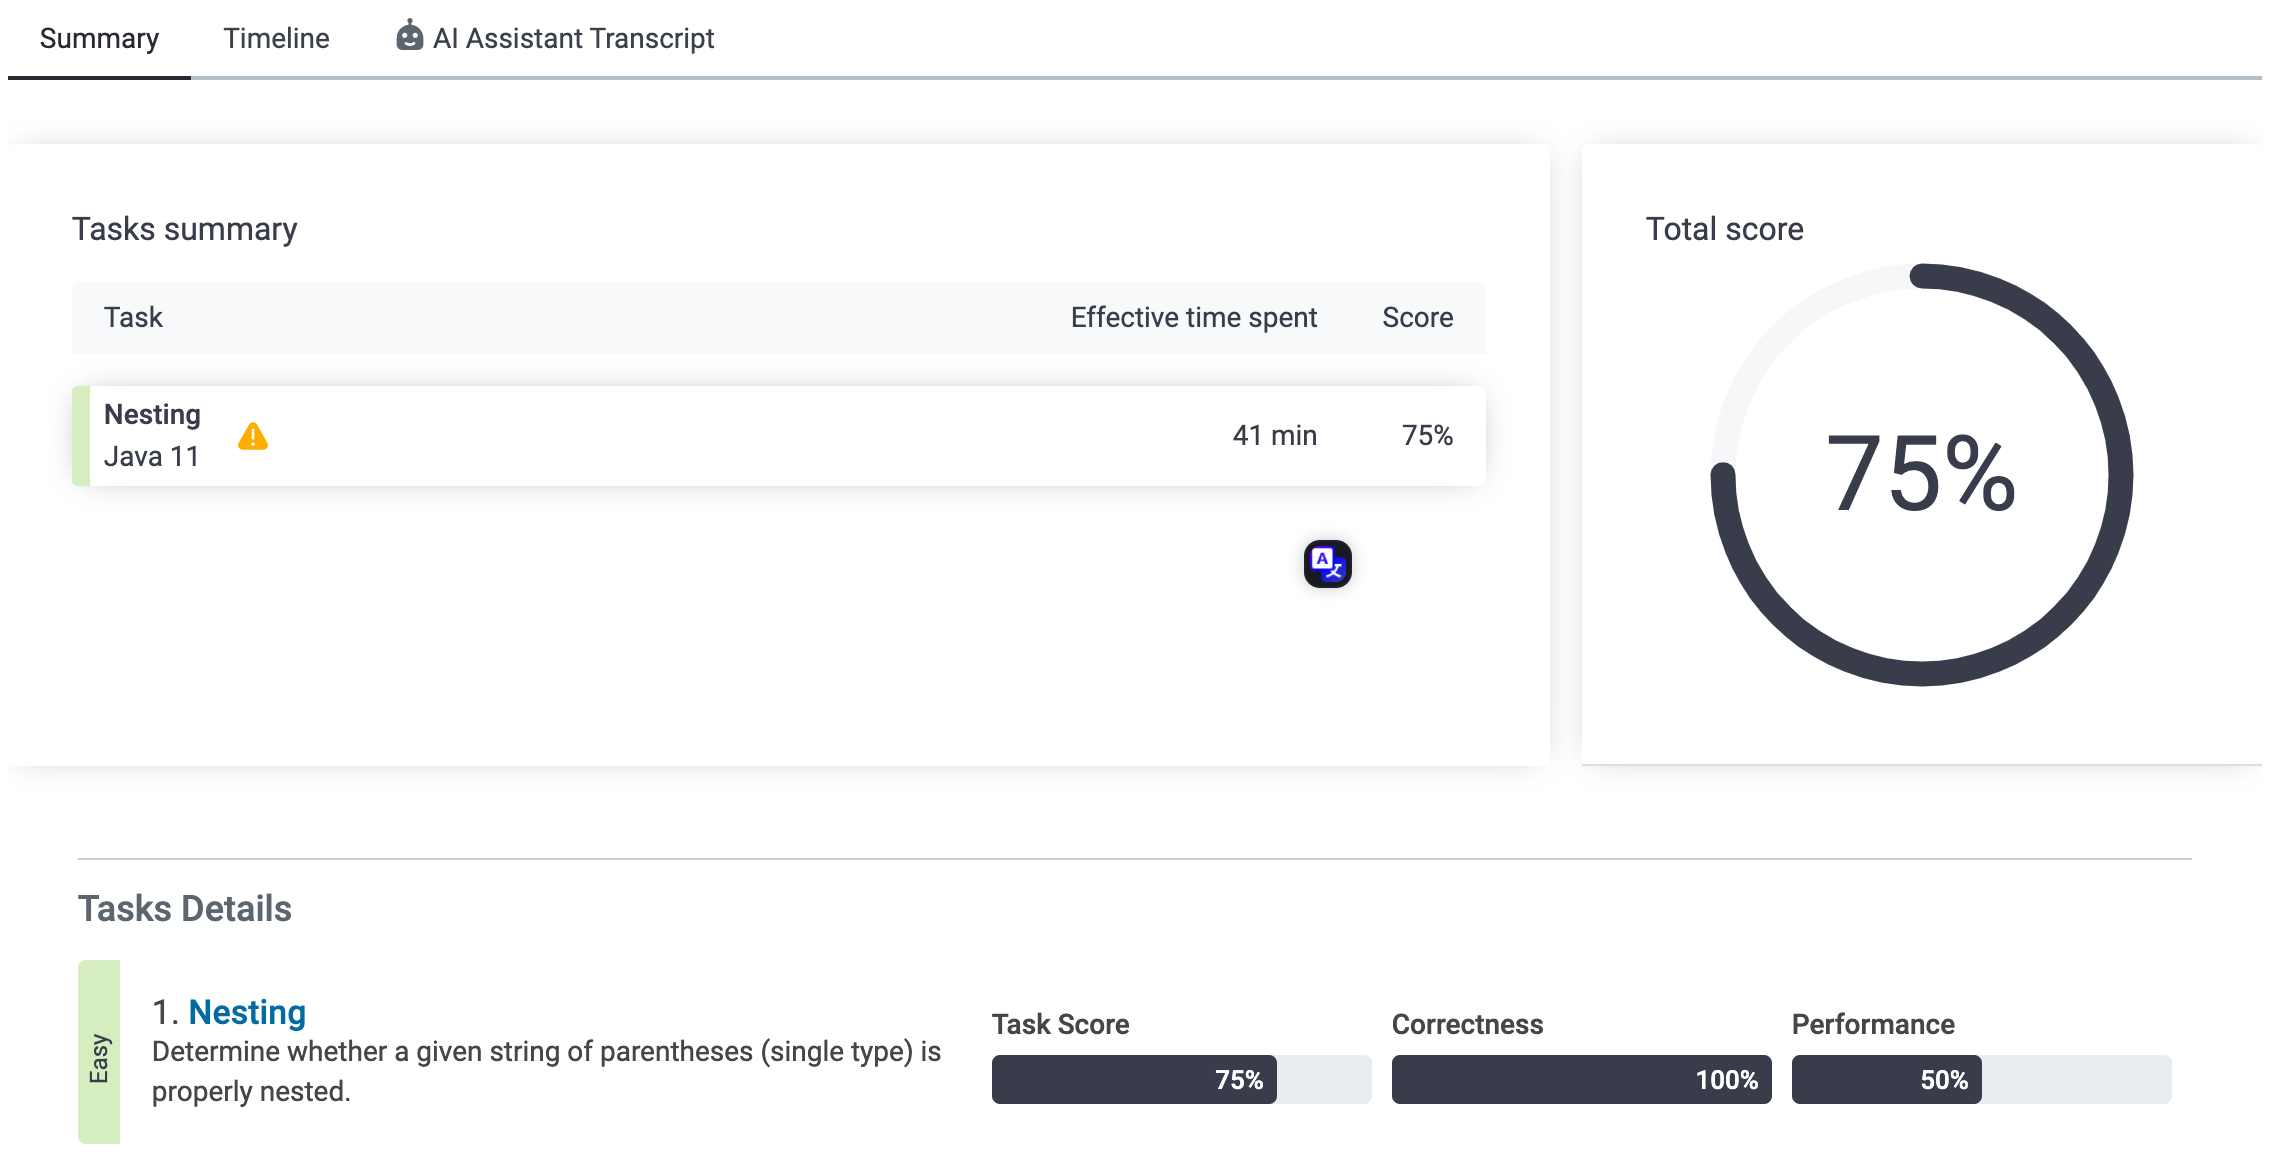Click the 41 min time value
The image size is (2270, 1170).
coord(1274,436)
